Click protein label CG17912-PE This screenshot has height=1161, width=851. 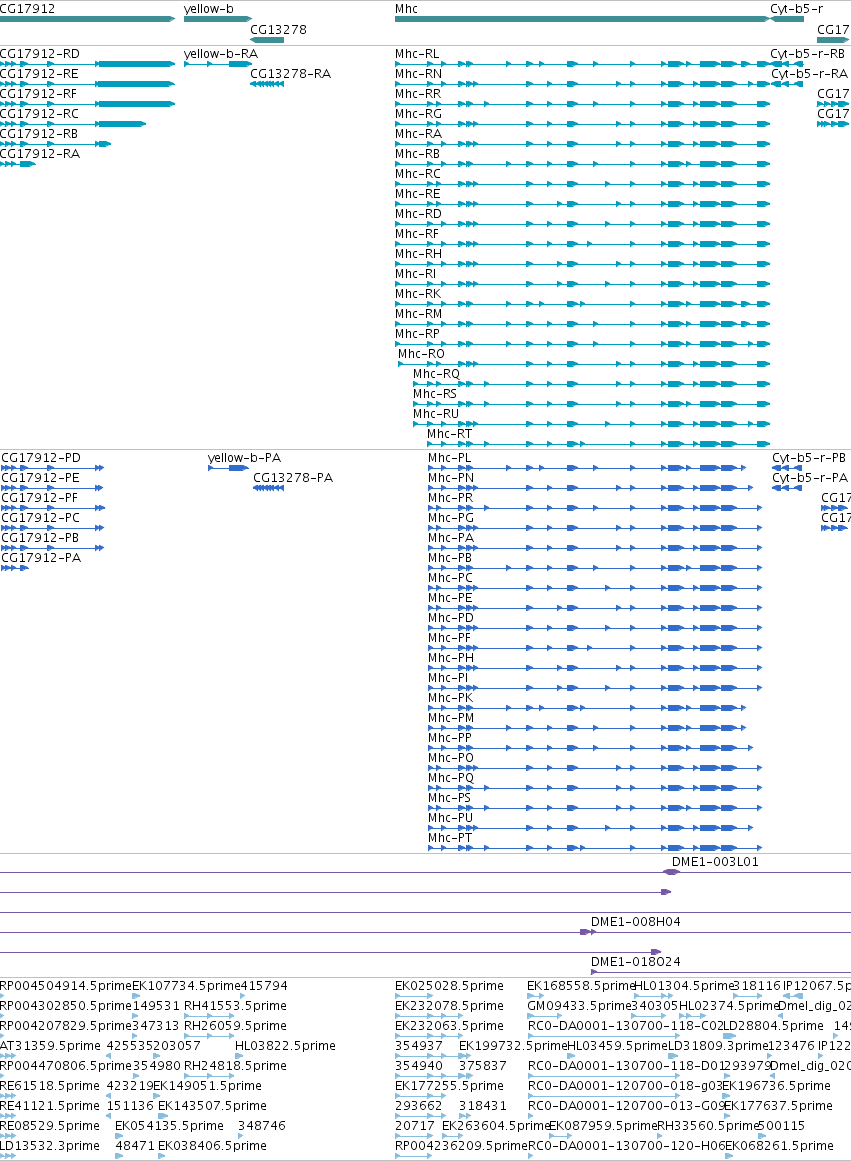(40, 478)
